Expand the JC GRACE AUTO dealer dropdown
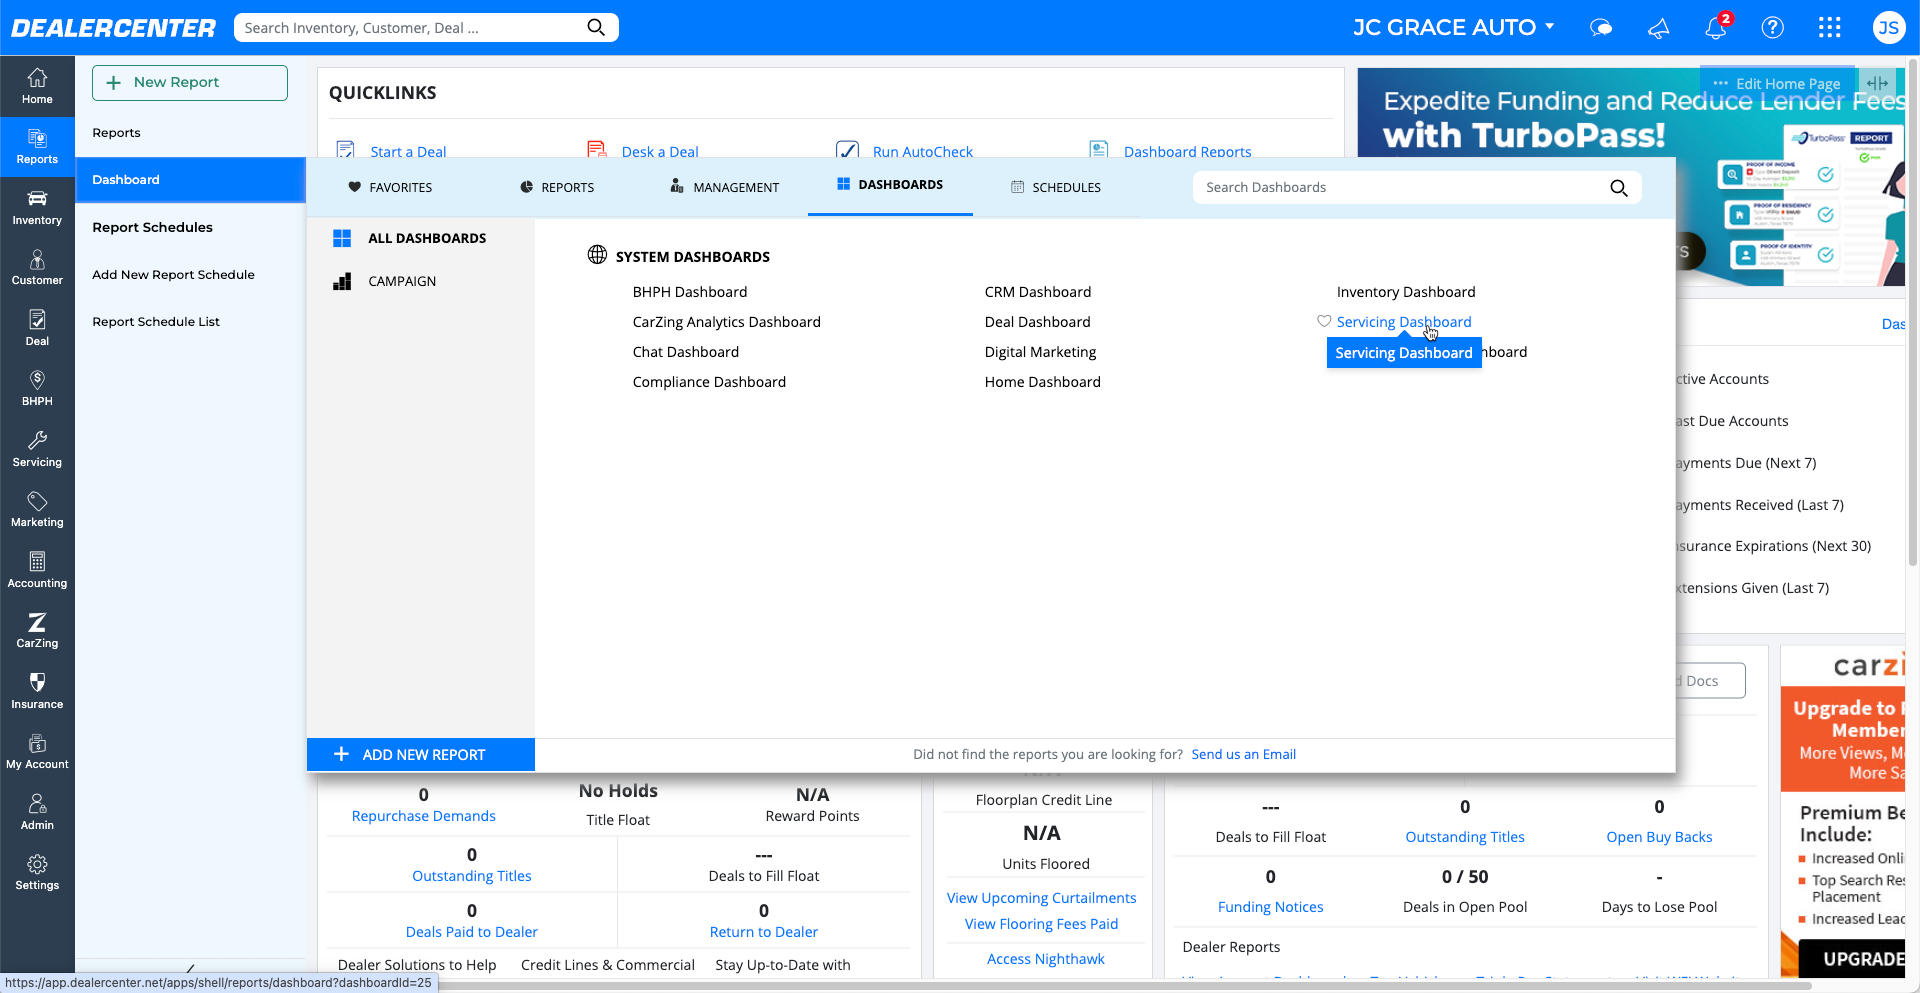This screenshot has width=1920, height=993. [1454, 27]
